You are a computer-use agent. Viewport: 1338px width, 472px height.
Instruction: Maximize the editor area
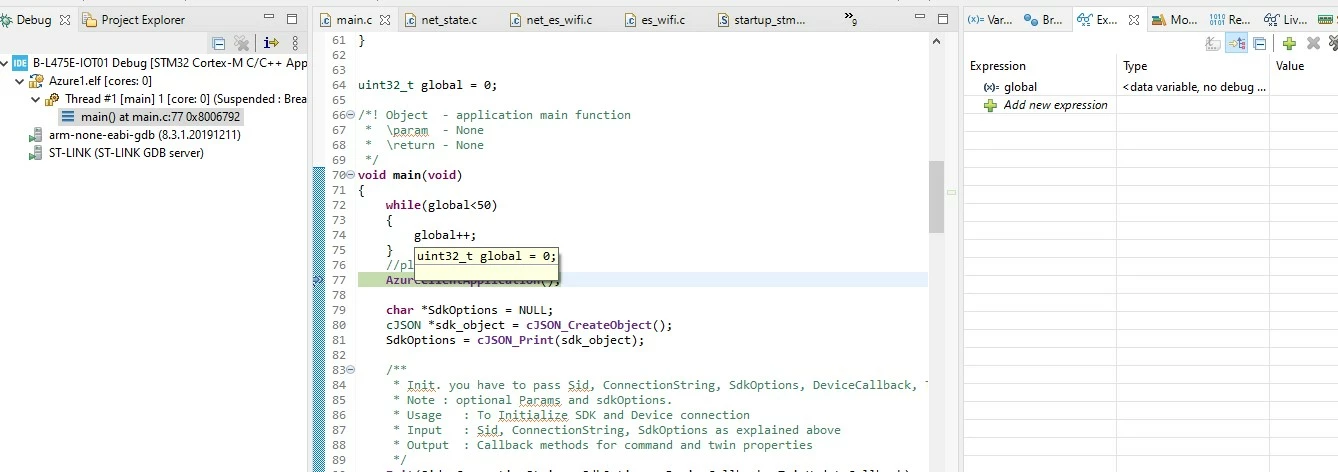pos(943,19)
